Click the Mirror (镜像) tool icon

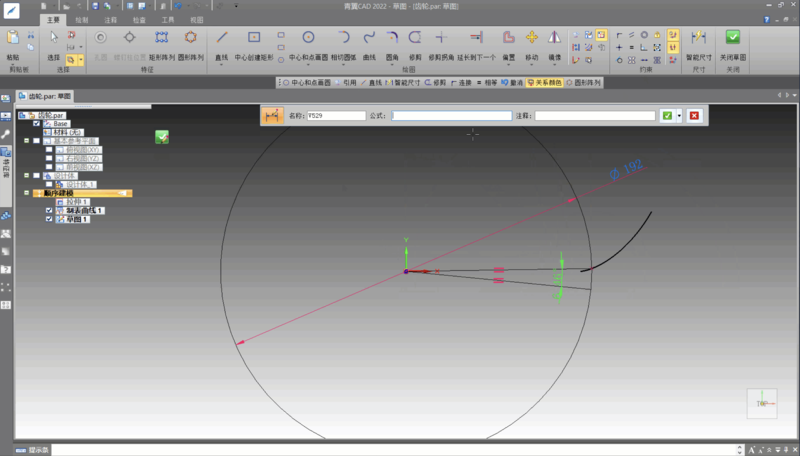tap(554, 38)
